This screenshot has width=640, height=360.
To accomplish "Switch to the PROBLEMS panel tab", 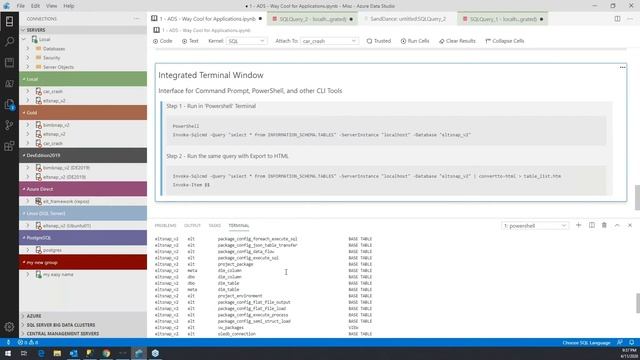I will [165, 225].
